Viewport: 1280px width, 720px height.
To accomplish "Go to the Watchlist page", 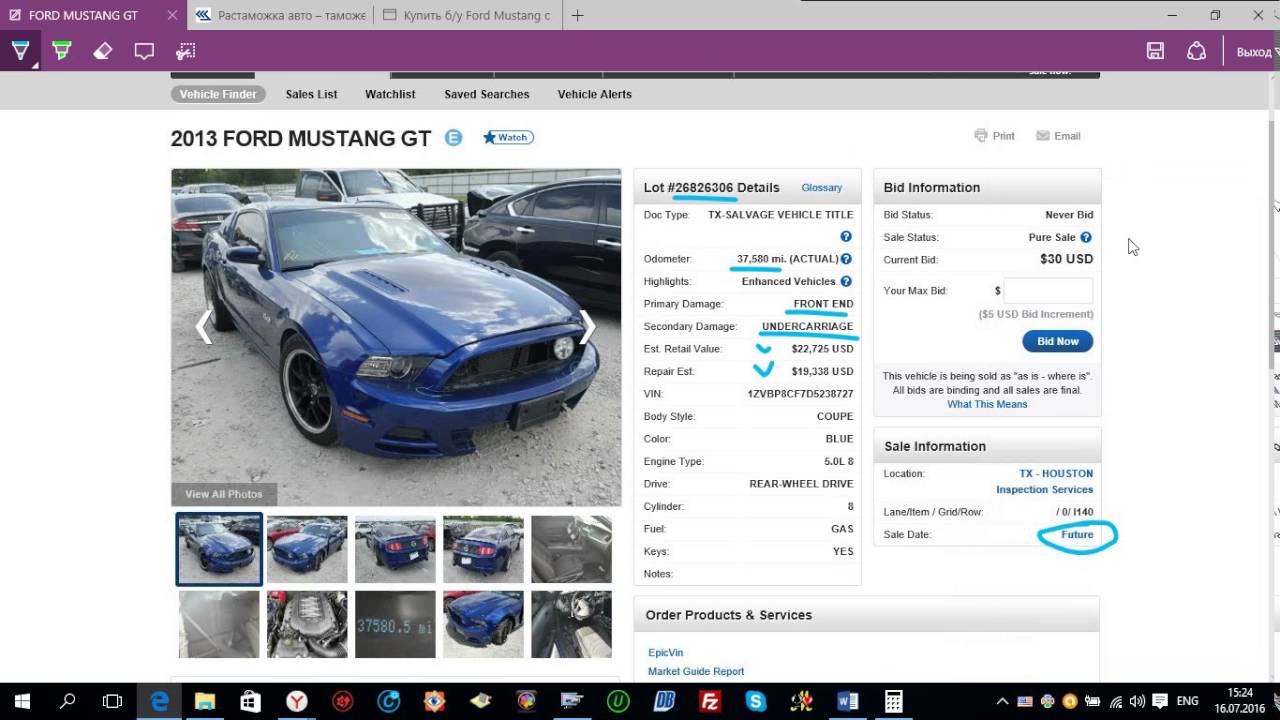I will [390, 94].
